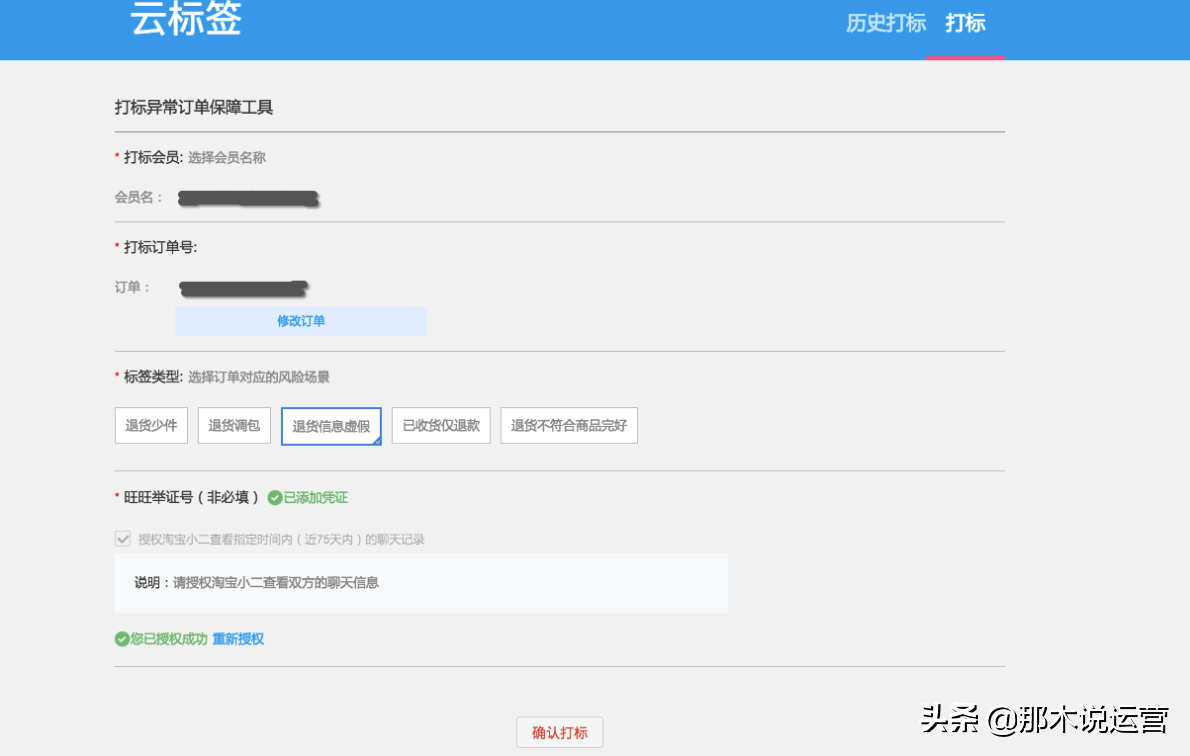The width and height of the screenshot is (1190, 756).
Task: Click the green check icon beside 您已授权成功
Action: (x=121, y=639)
